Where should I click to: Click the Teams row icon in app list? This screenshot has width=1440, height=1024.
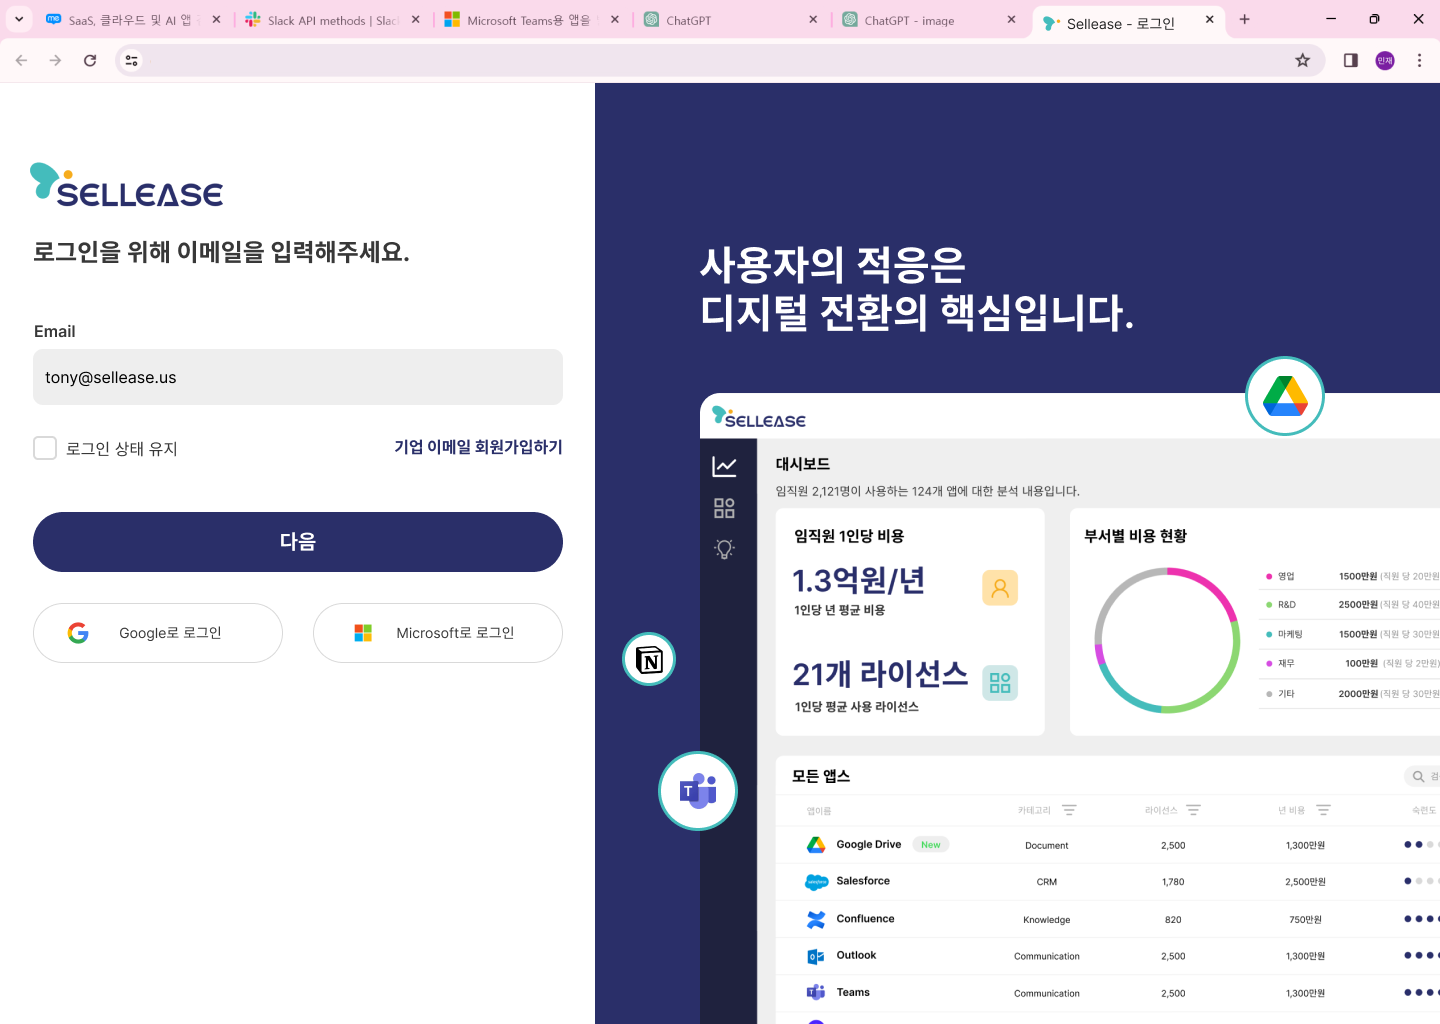coord(816,993)
